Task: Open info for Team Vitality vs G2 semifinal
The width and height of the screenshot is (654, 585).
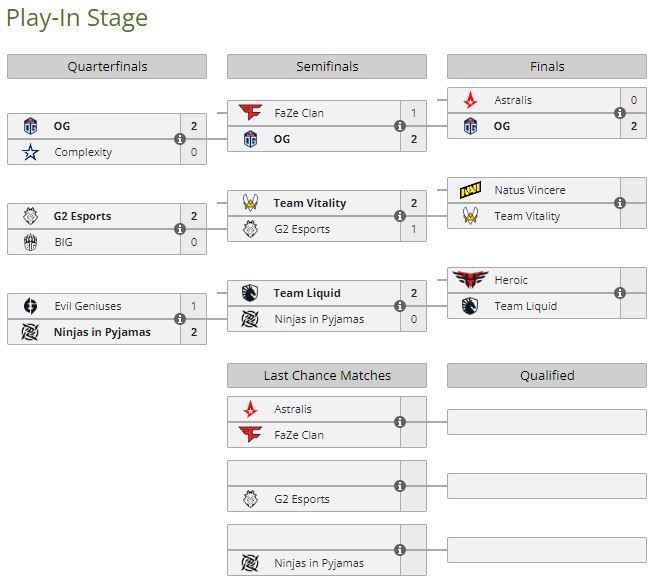Action: point(400,216)
